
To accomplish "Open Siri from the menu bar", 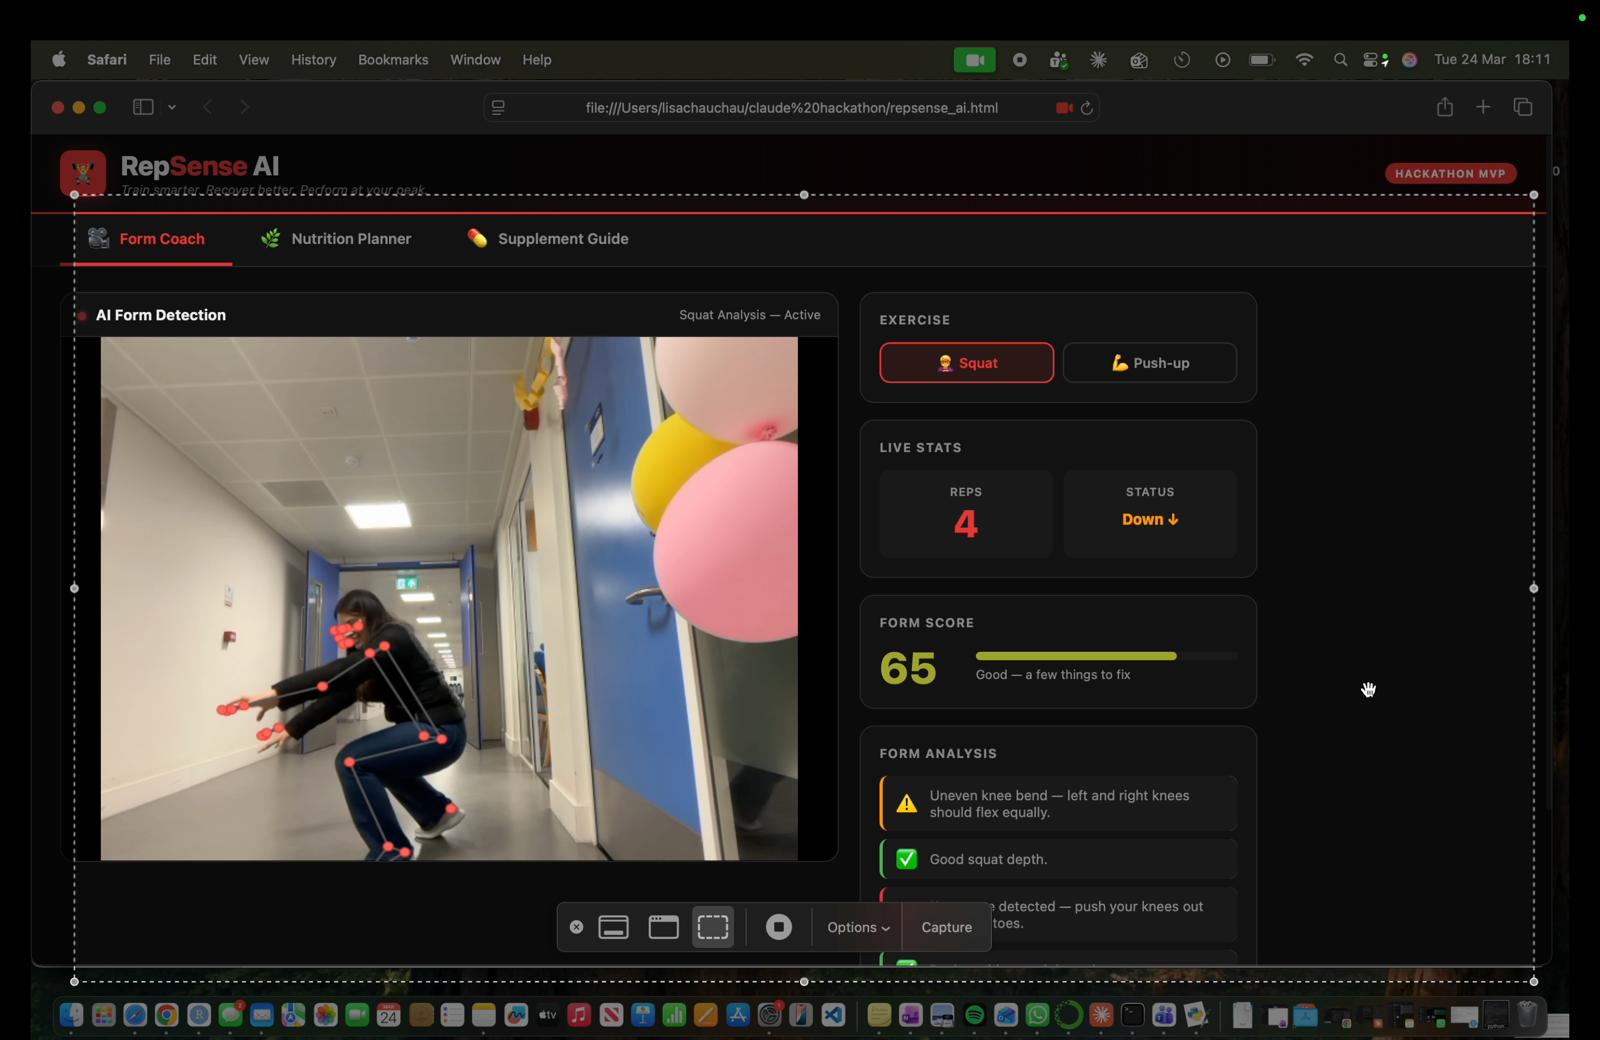I will tap(1410, 60).
